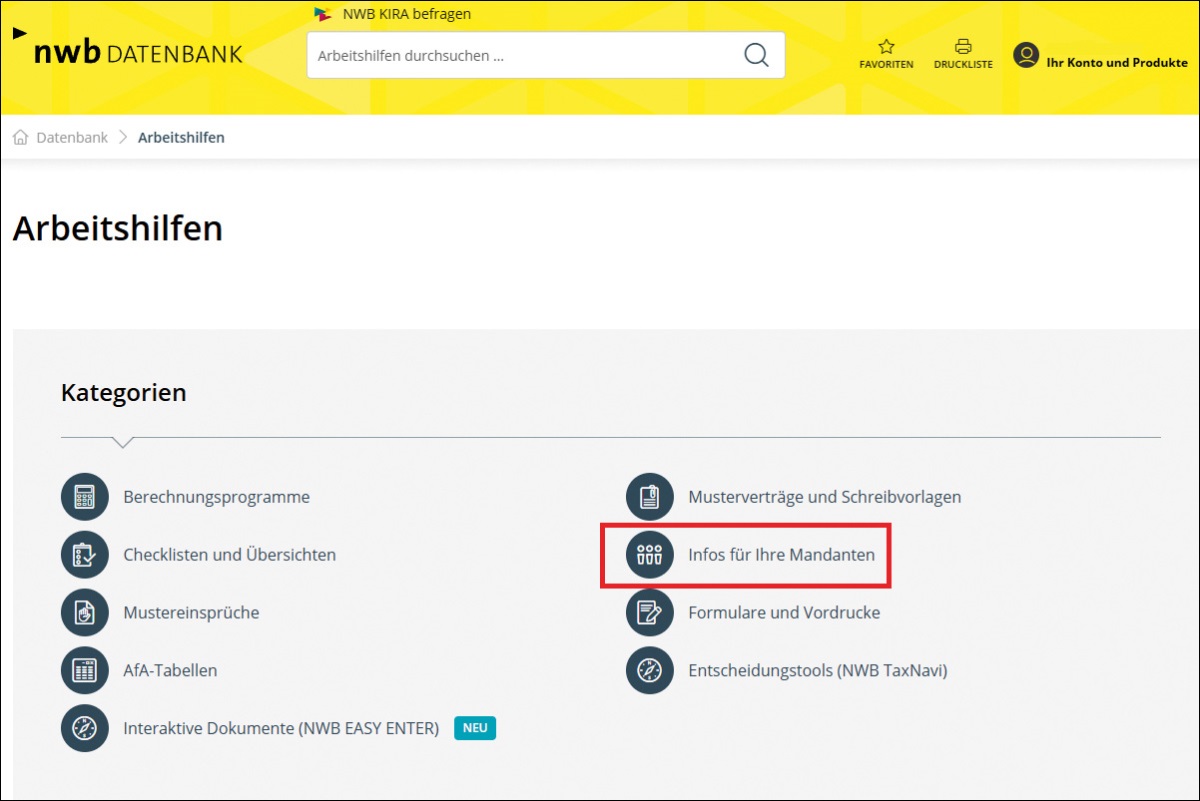Click the NWB Datenbank logo
The width and height of the screenshot is (1200, 801).
137,53
